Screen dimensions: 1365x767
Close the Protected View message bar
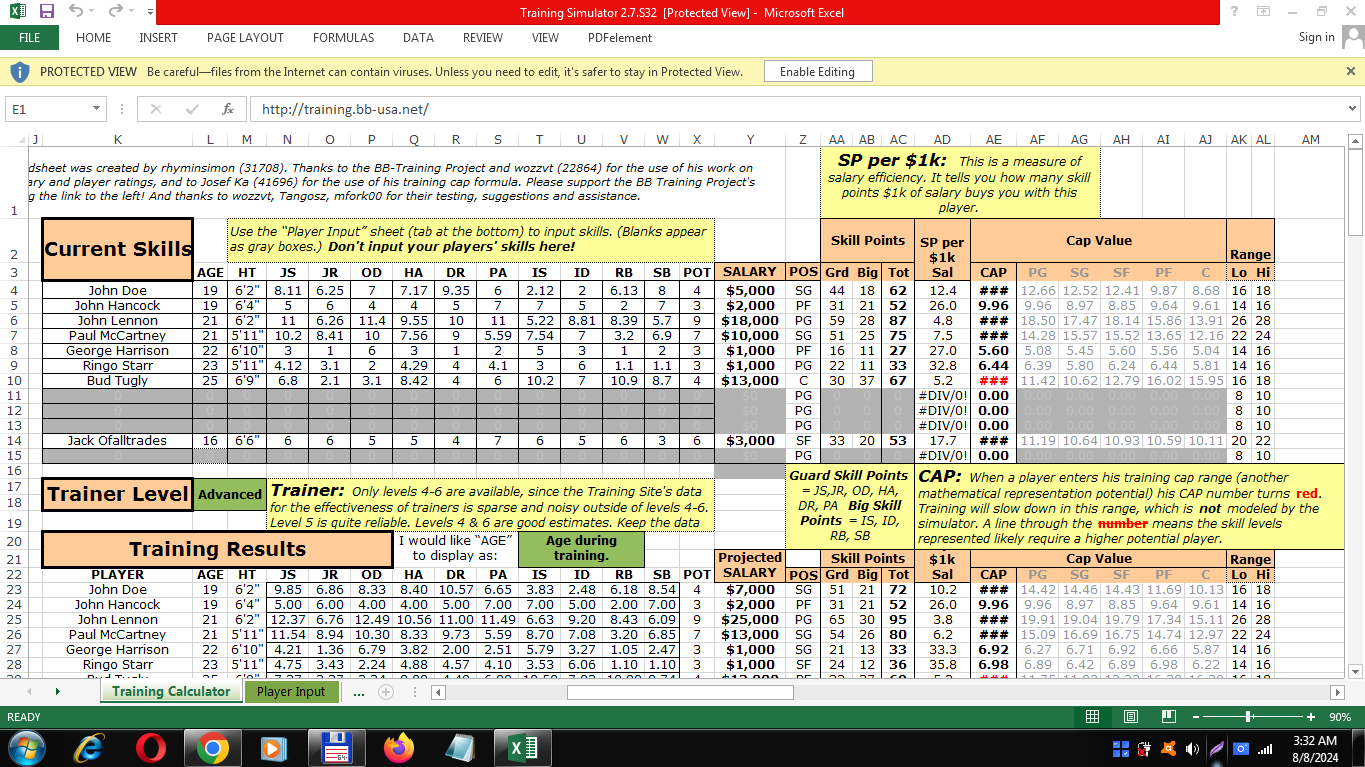(x=1351, y=71)
